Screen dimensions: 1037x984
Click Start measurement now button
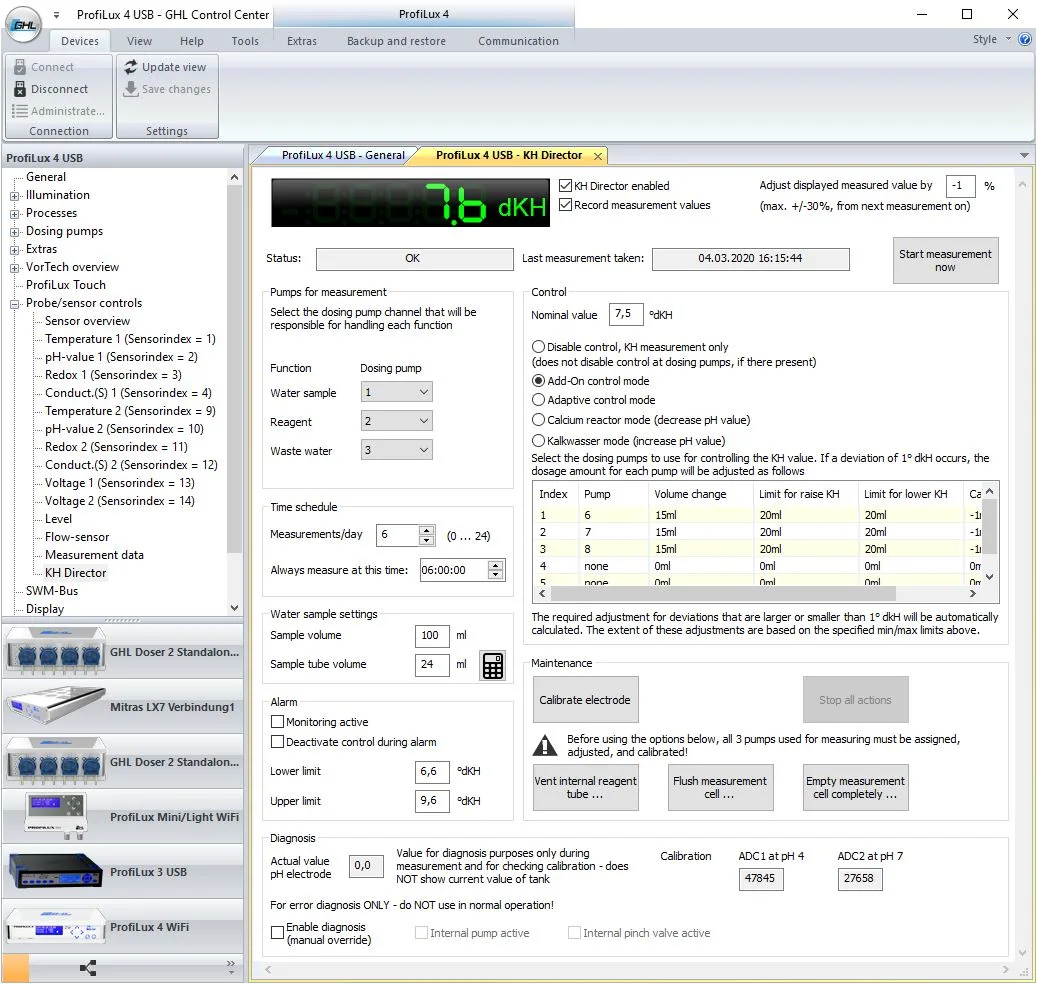pos(945,261)
